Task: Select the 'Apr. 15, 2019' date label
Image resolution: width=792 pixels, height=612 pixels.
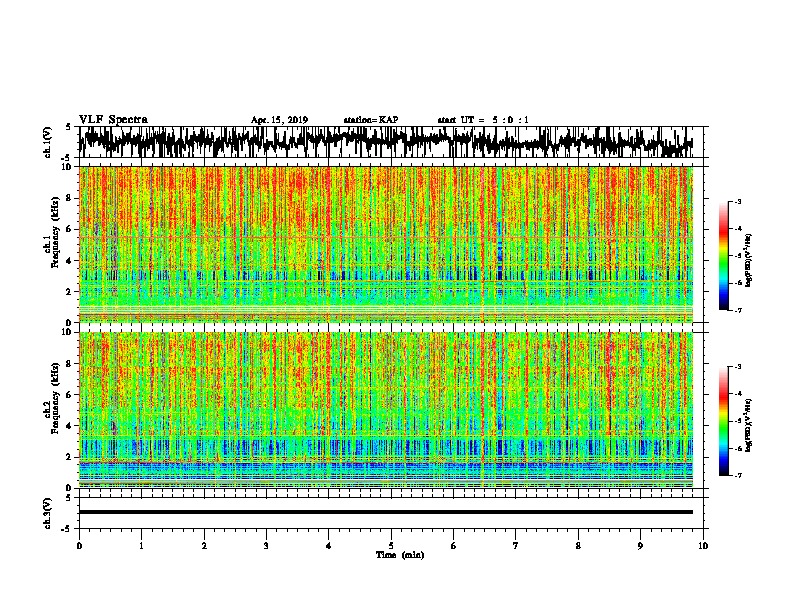Action: click(x=279, y=120)
